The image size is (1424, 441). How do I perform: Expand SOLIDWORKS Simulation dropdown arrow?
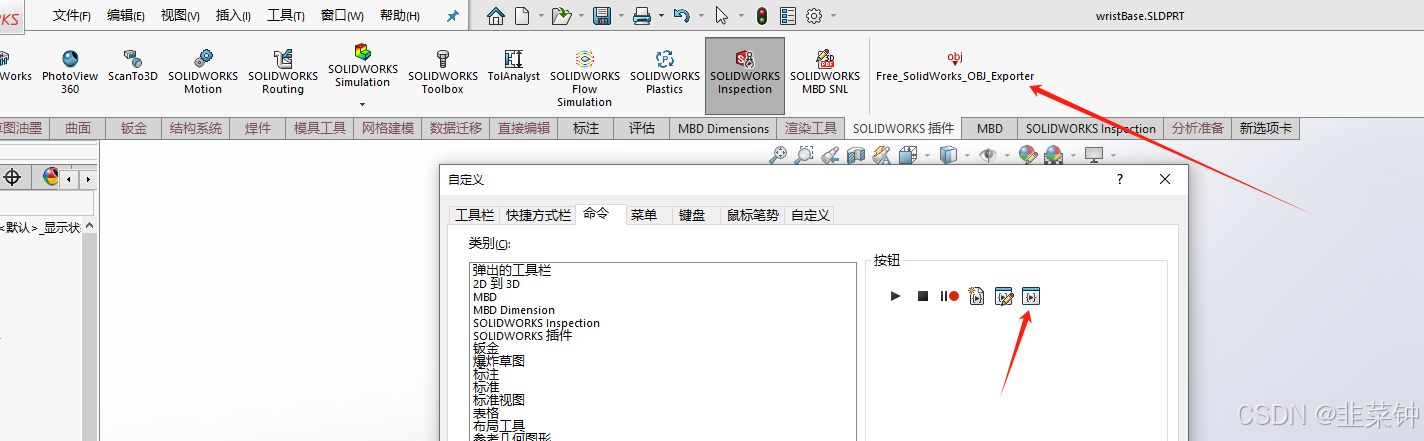click(x=363, y=104)
